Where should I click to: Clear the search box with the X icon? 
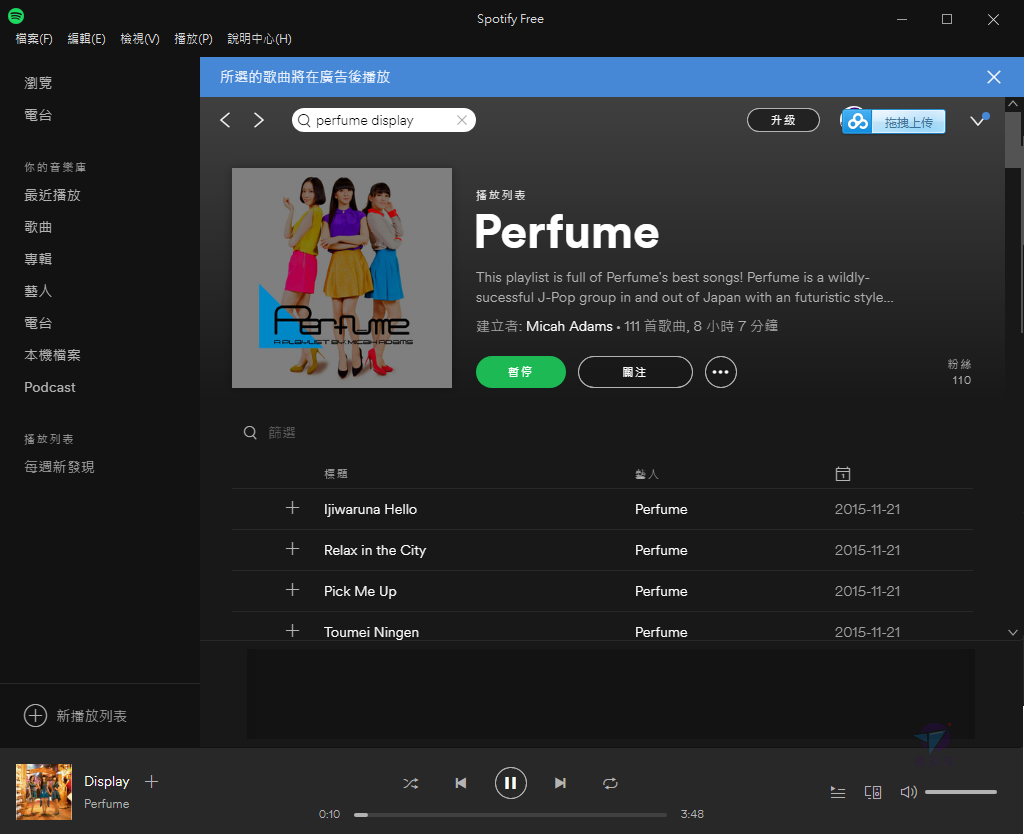[x=462, y=120]
